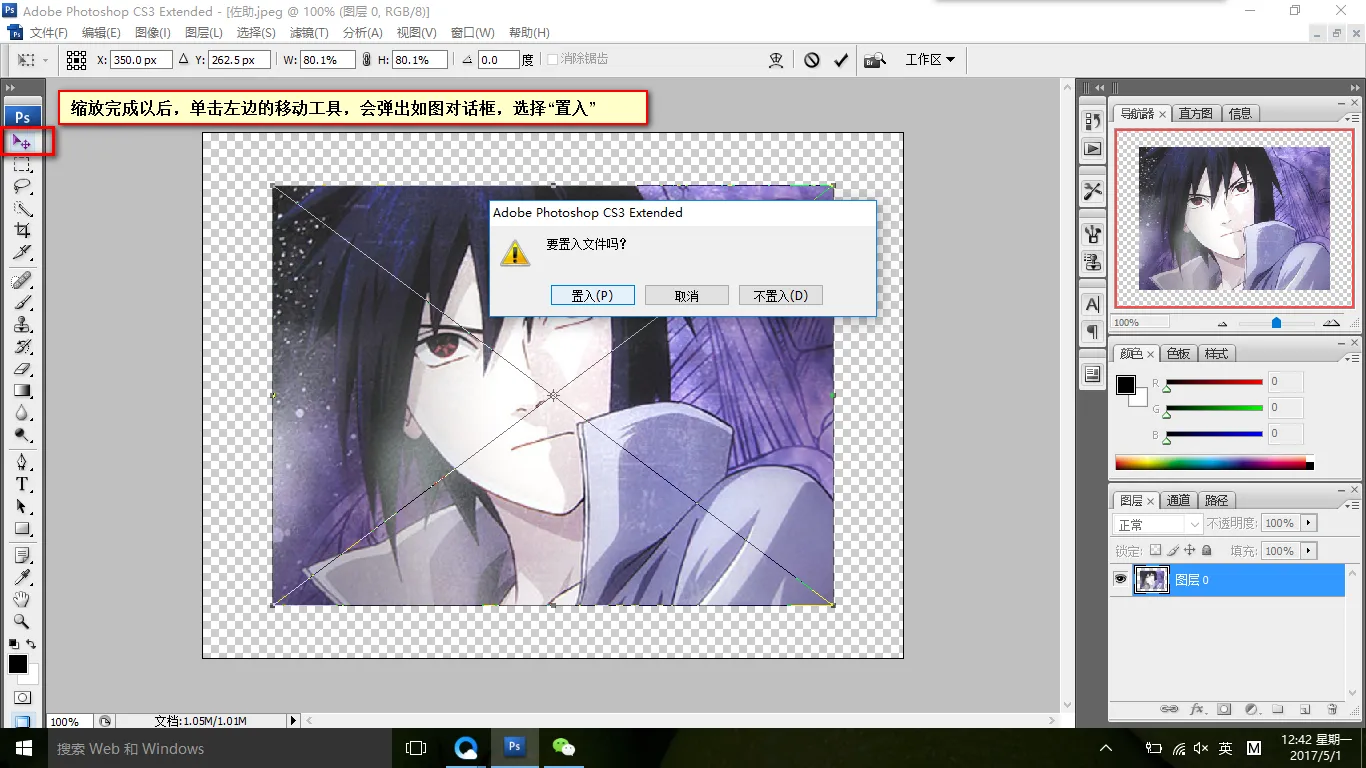
Task: Click the 取消 button in dialog
Action: pyautogui.click(x=686, y=296)
